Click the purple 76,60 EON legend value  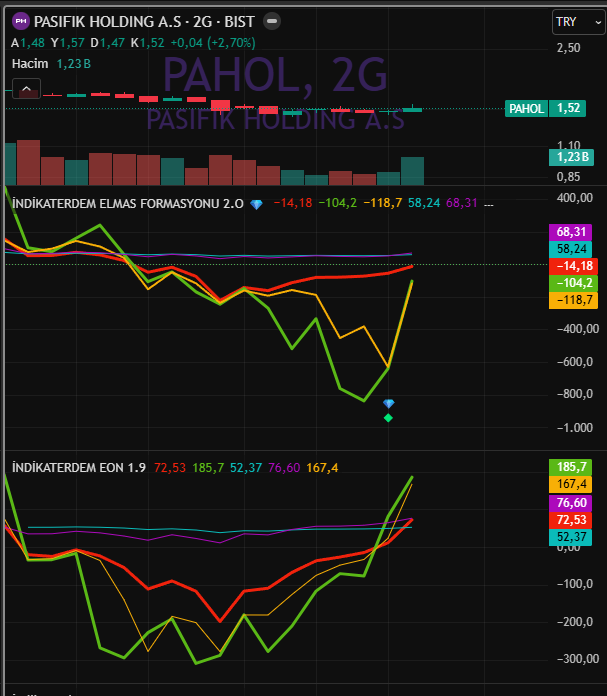pos(284,468)
